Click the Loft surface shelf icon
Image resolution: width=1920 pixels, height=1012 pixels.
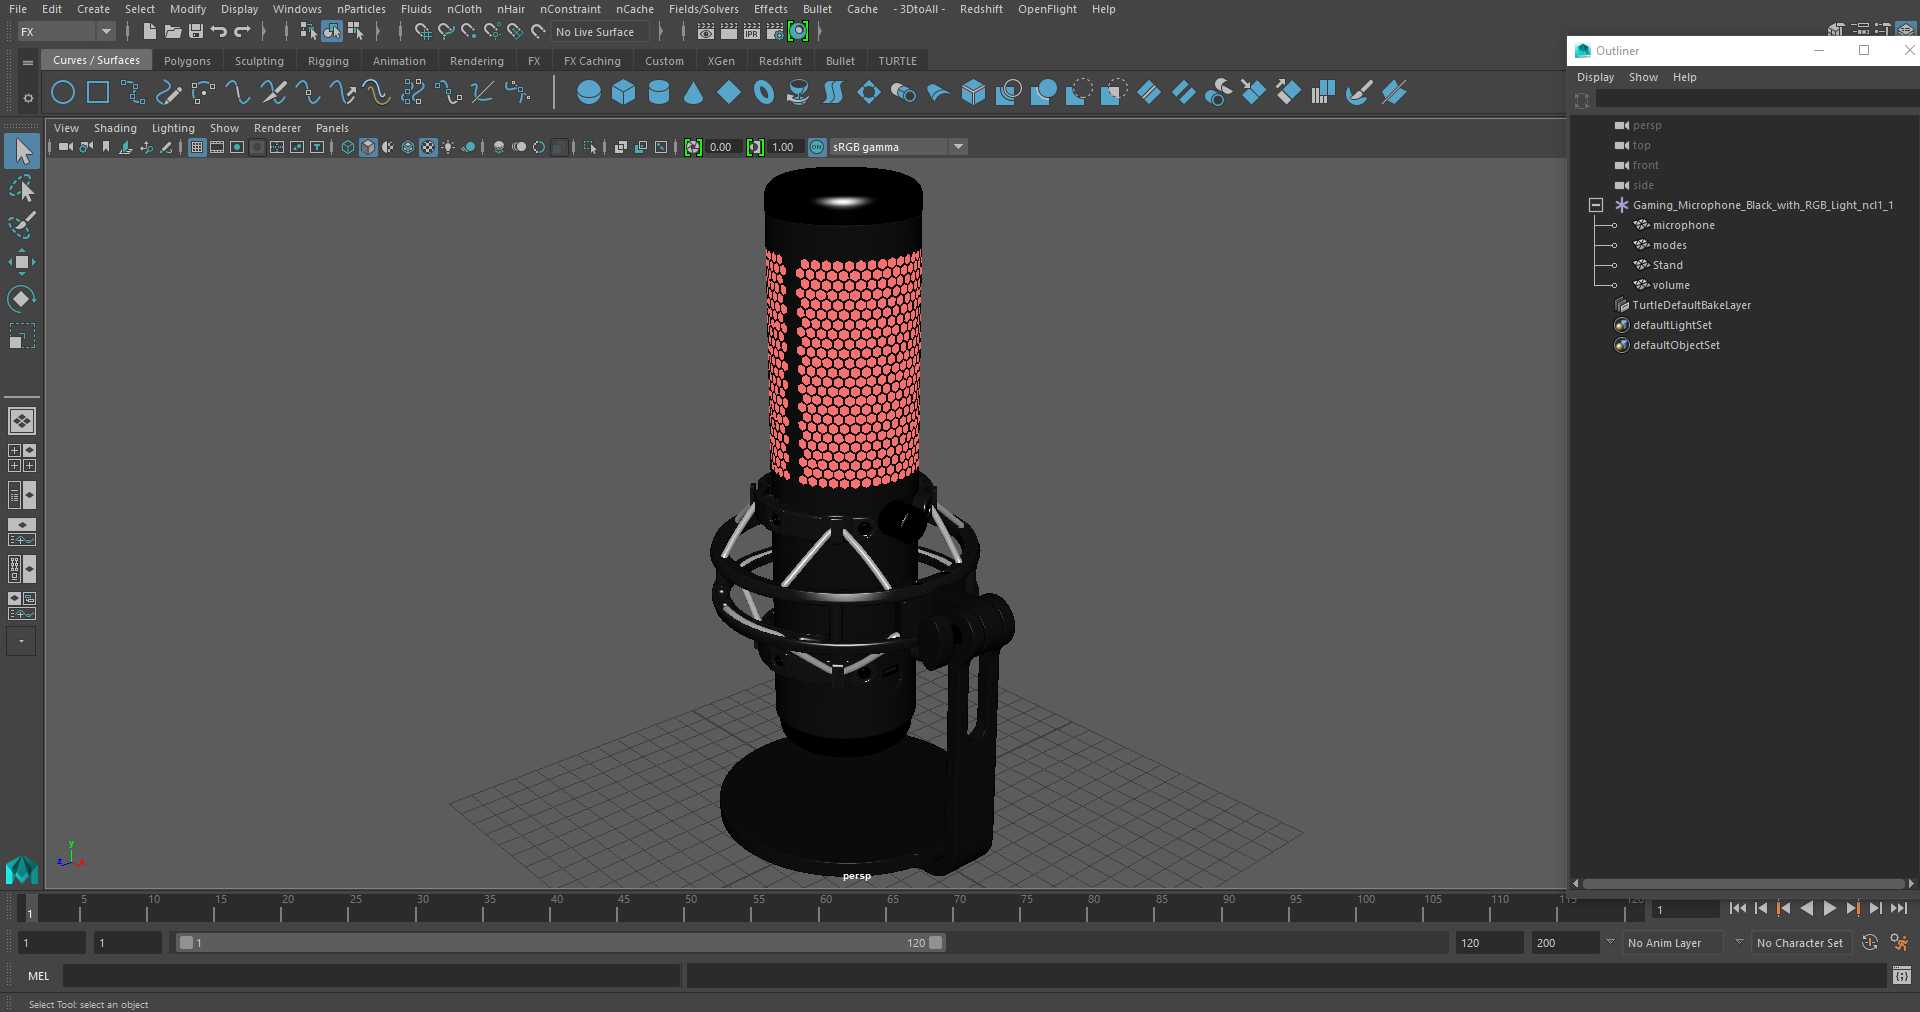click(833, 93)
